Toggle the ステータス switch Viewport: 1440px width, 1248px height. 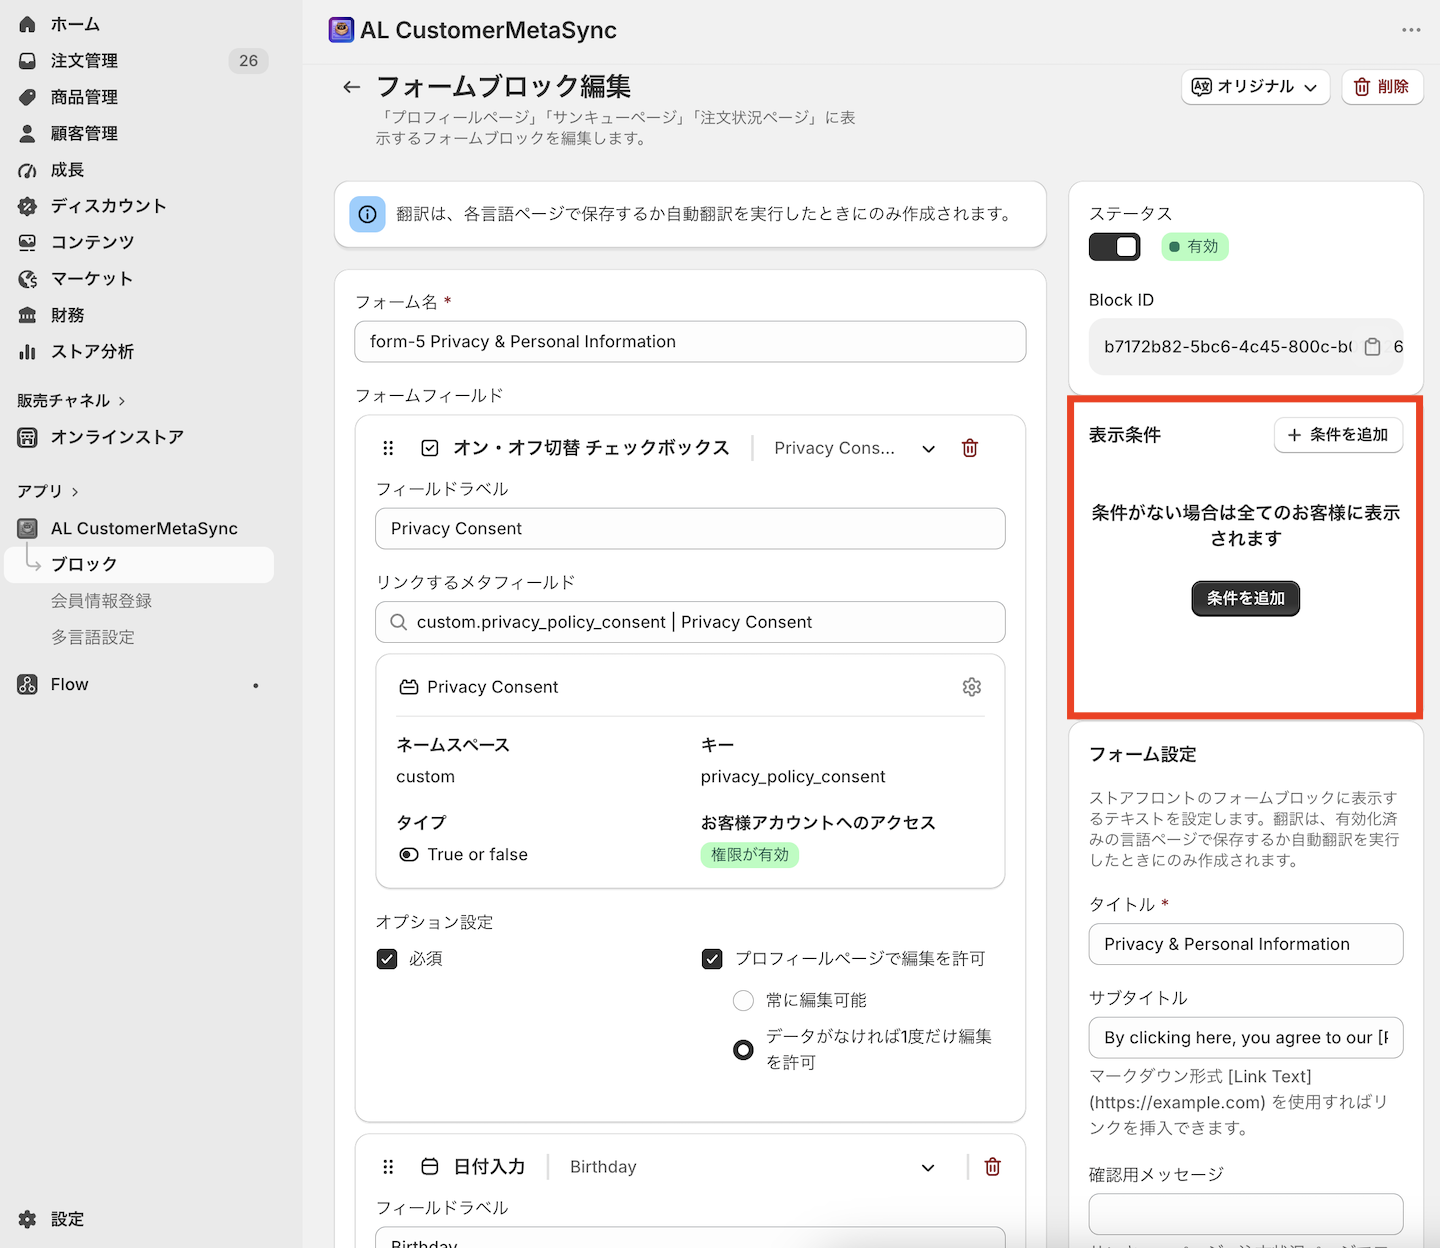point(1114,247)
